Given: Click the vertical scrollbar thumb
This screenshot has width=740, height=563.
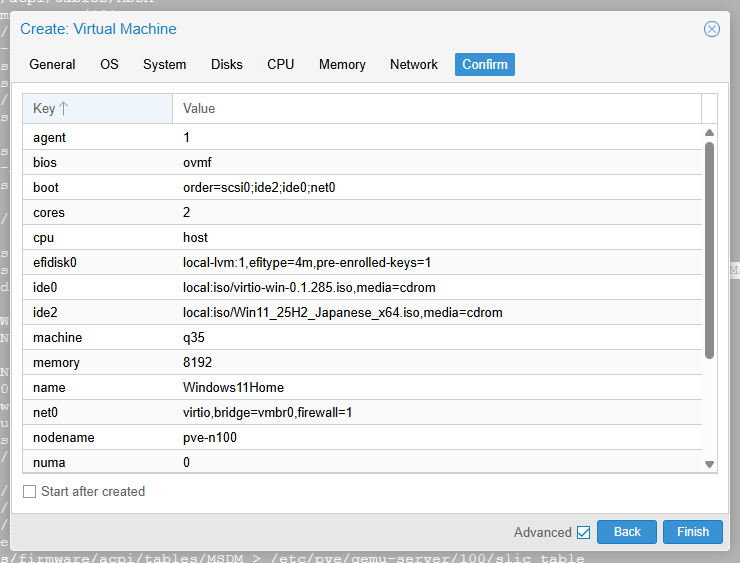Looking at the screenshot, I should 709,250.
